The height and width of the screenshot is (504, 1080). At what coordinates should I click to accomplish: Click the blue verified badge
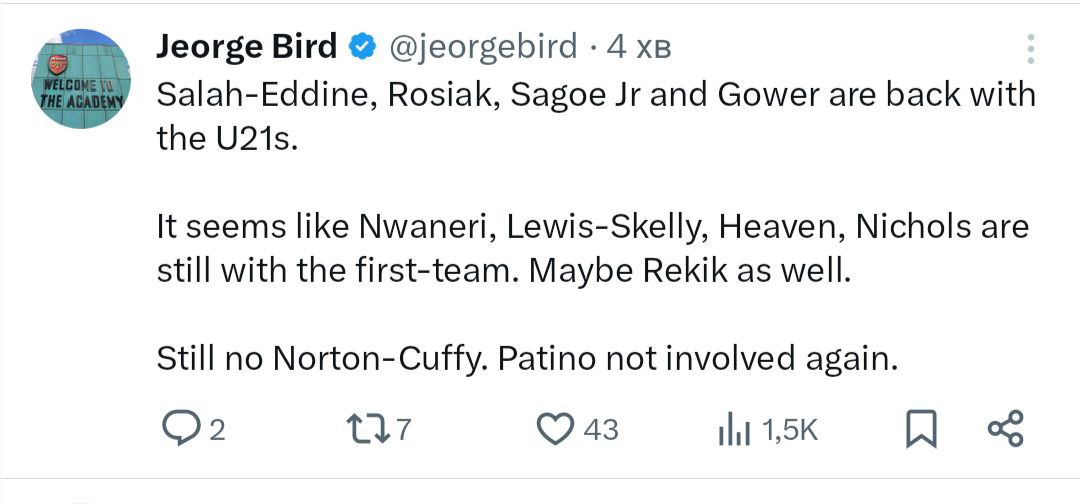click(x=362, y=46)
